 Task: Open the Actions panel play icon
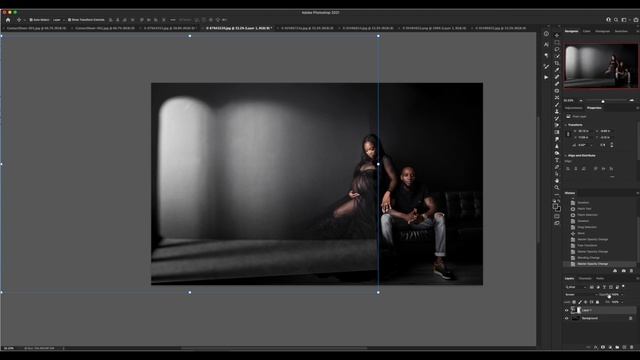point(546,77)
